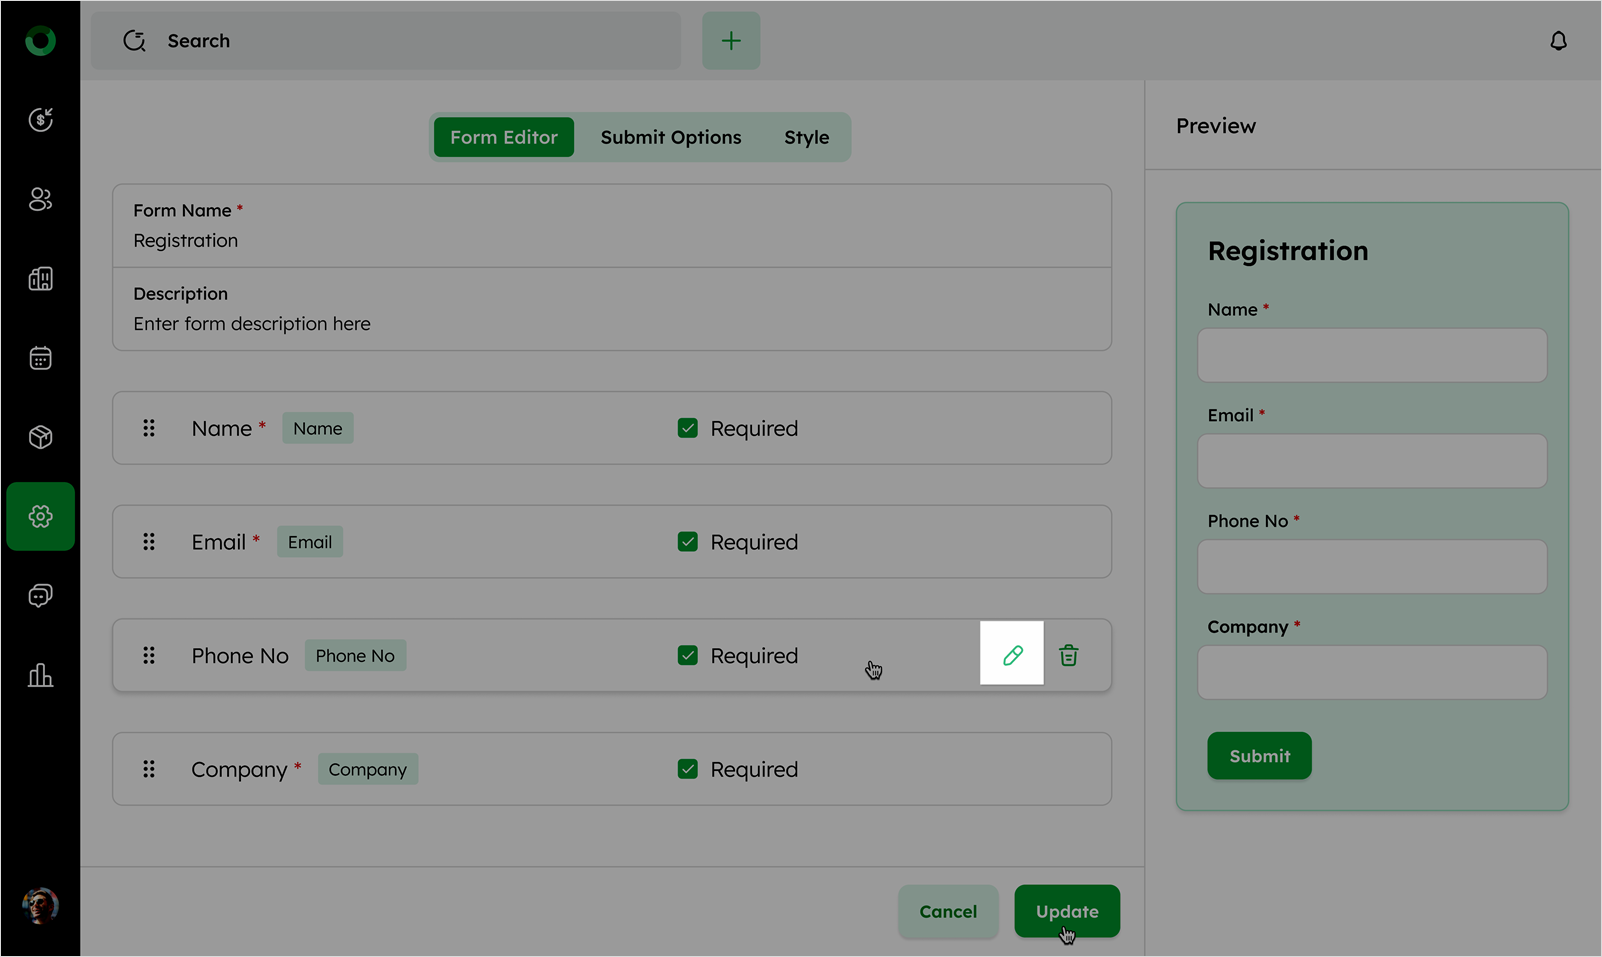Click the pencil edit icon on Phone No
The image size is (1602, 957).
click(x=1012, y=654)
